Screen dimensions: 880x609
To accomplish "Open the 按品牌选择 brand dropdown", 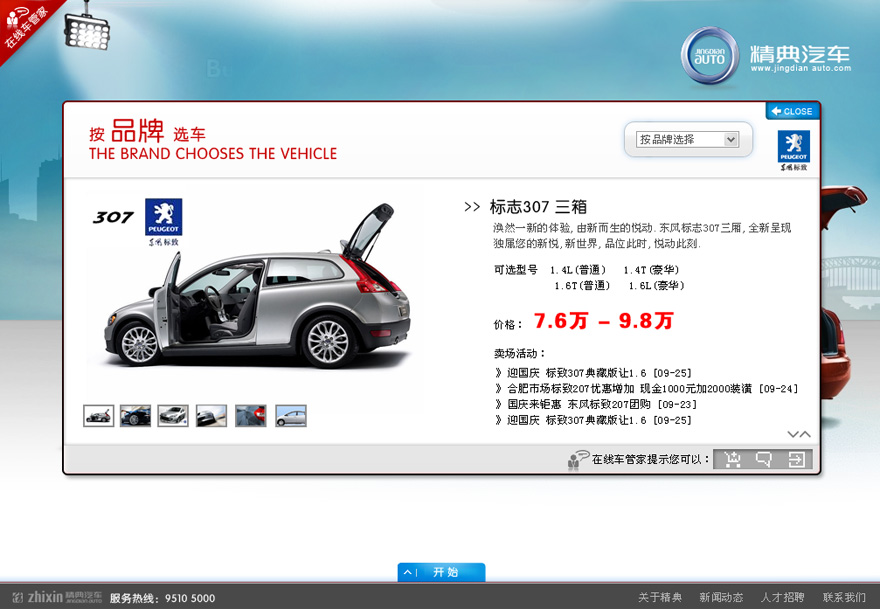I will (x=688, y=139).
